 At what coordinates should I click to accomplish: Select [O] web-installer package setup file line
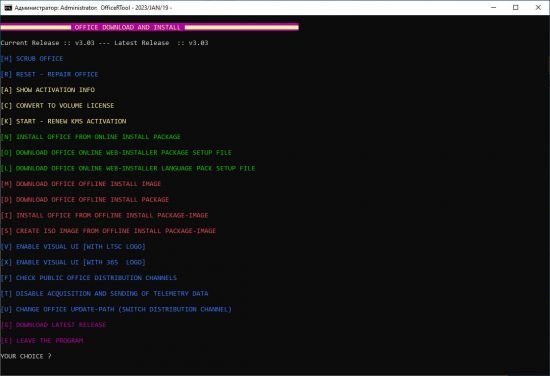pos(116,153)
